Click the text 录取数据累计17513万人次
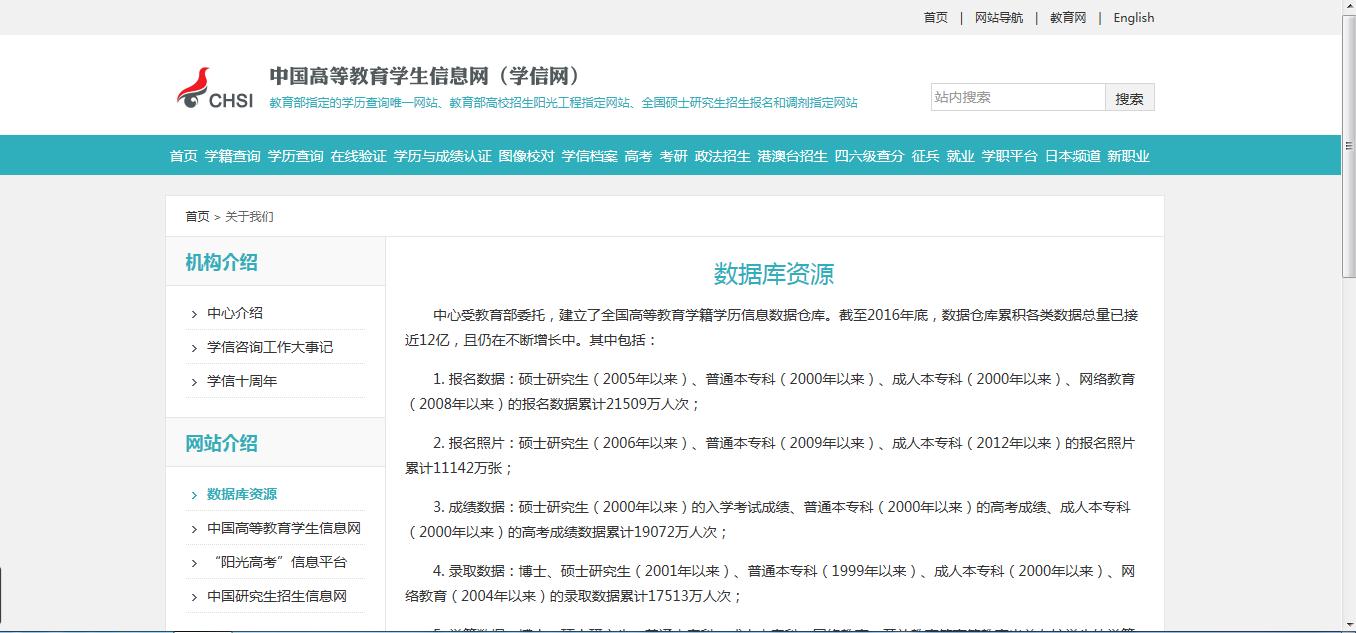Image resolution: width=1356 pixels, height=633 pixels. coord(646,596)
